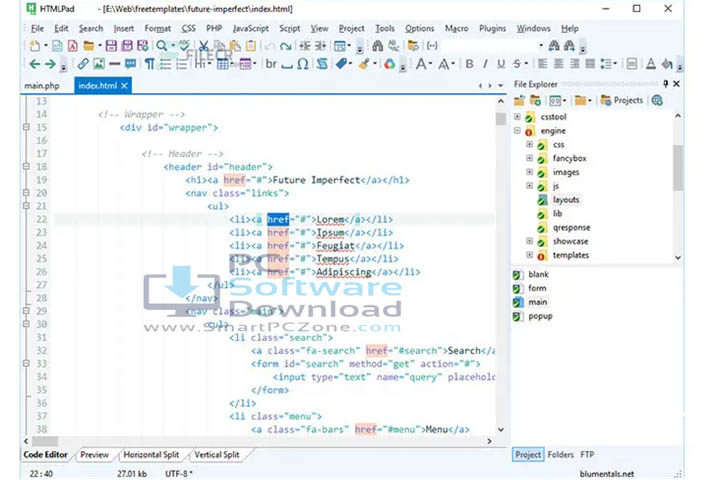Collapse the engine folder node
This screenshot has width=720, height=480.
click(x=517, y=130)
